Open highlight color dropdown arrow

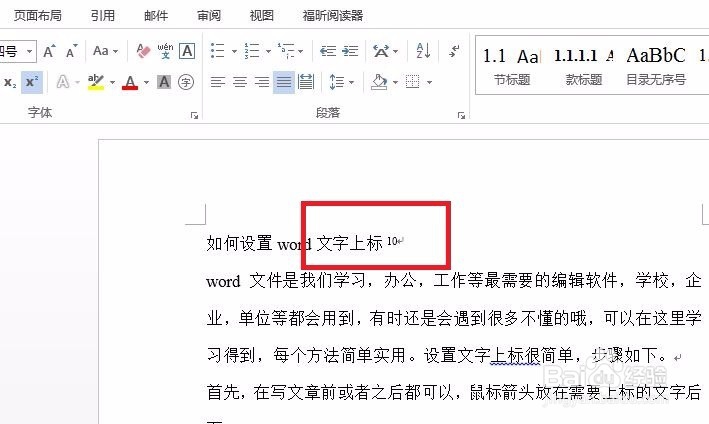[x=112, y=83]
